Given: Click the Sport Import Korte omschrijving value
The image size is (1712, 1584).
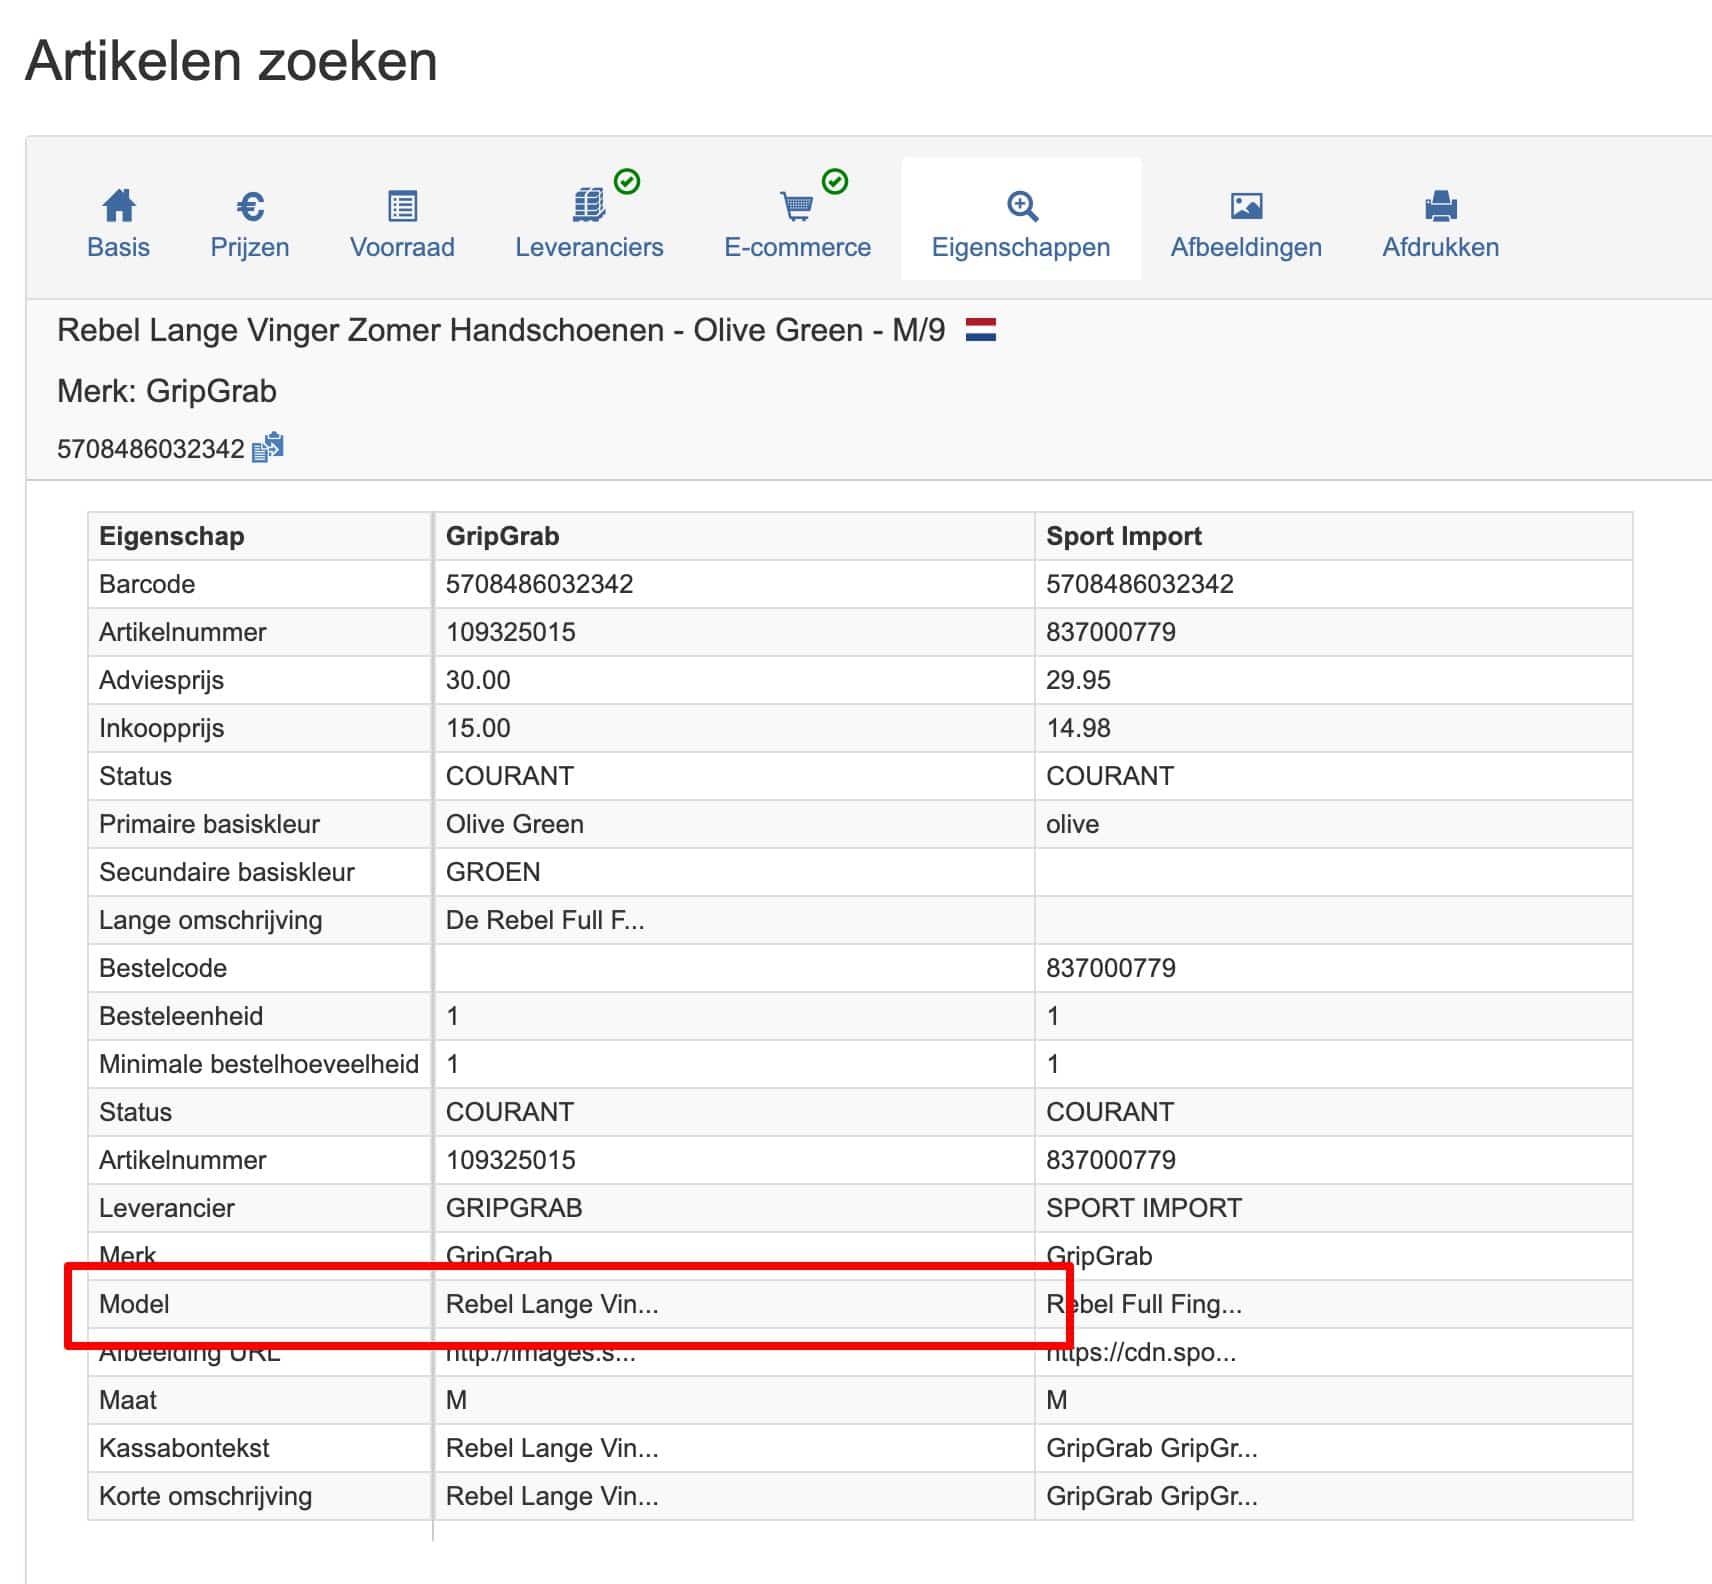Looking at the screenshot, I should tap(1151, 1496).
